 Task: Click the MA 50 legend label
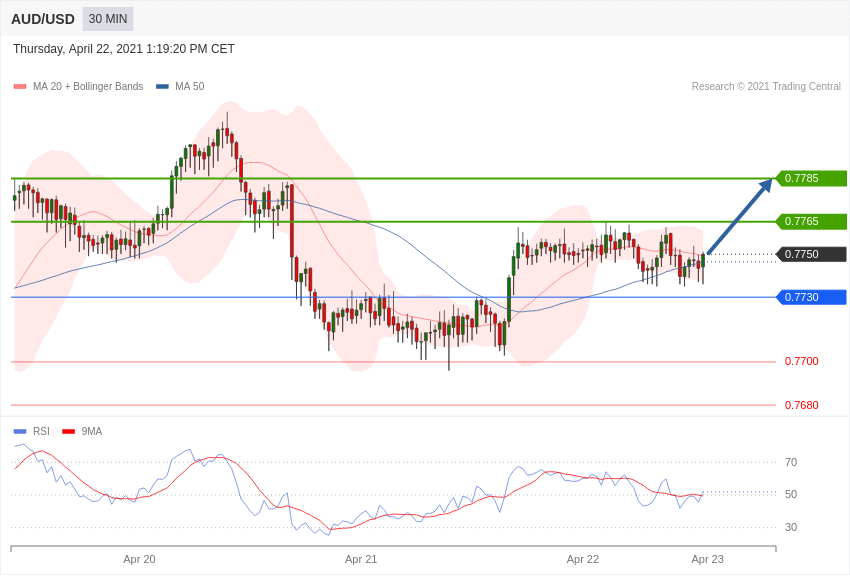point(190,87)
